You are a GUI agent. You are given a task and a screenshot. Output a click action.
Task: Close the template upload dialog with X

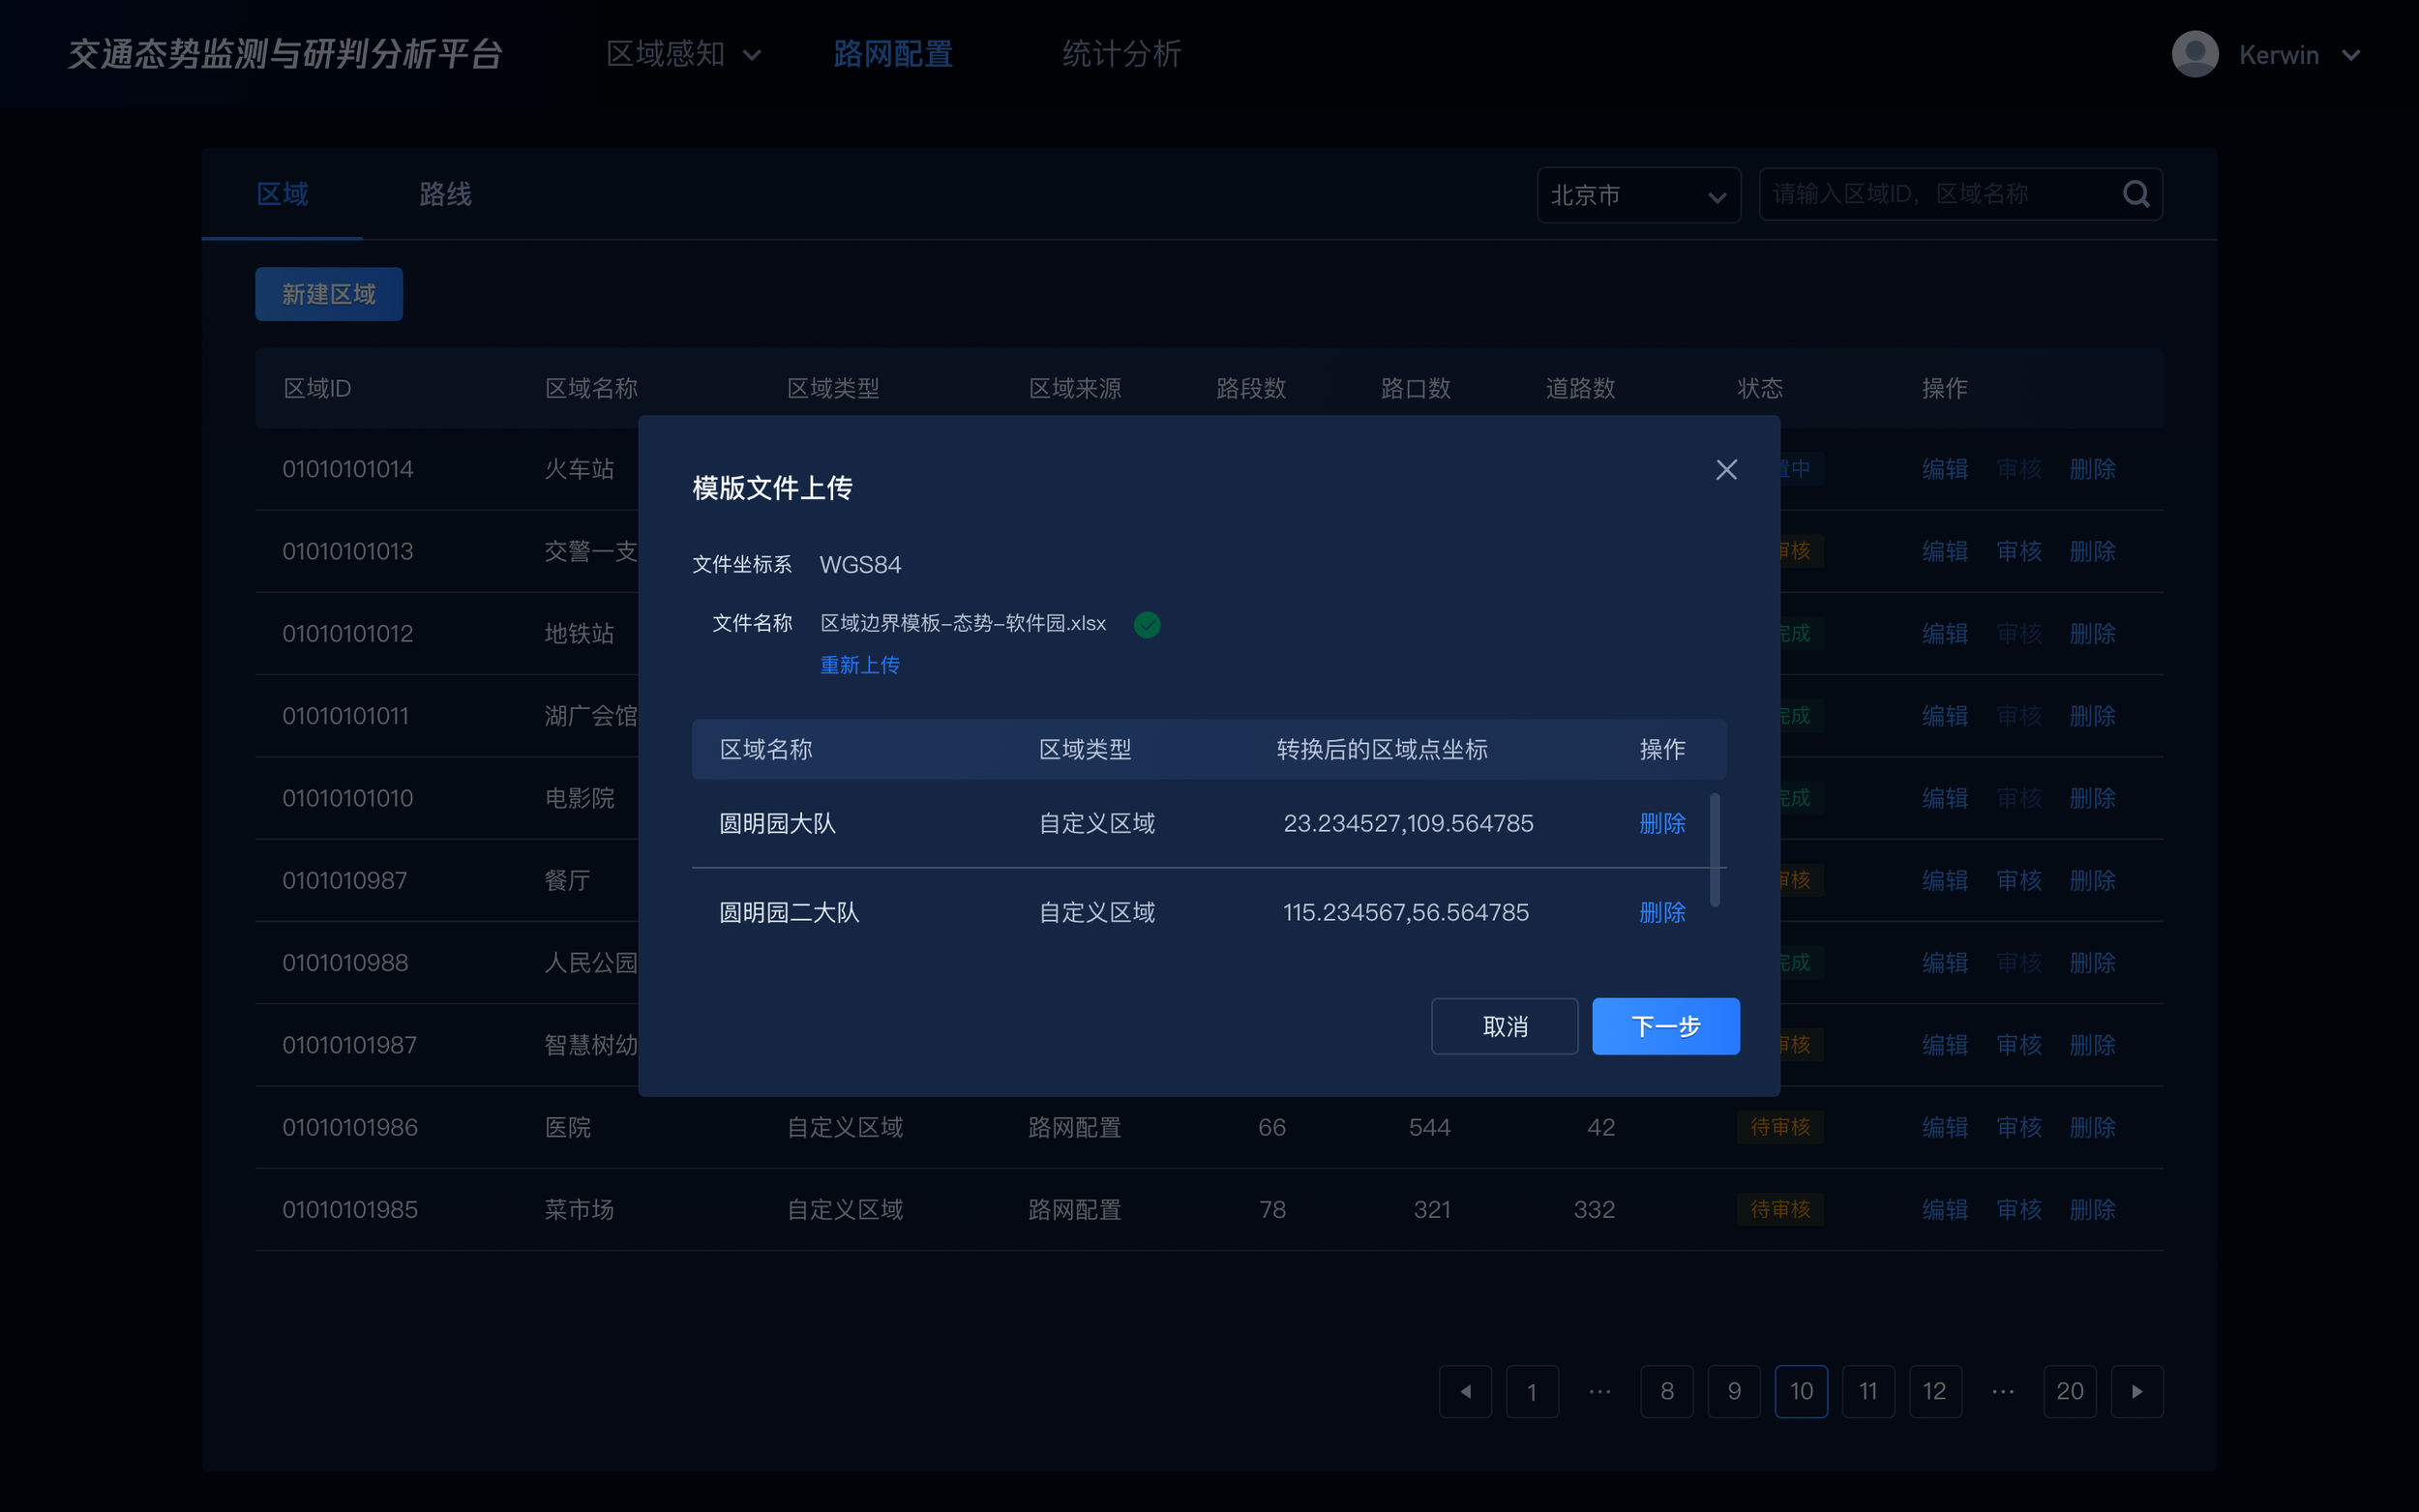[x=1725, y=469]
